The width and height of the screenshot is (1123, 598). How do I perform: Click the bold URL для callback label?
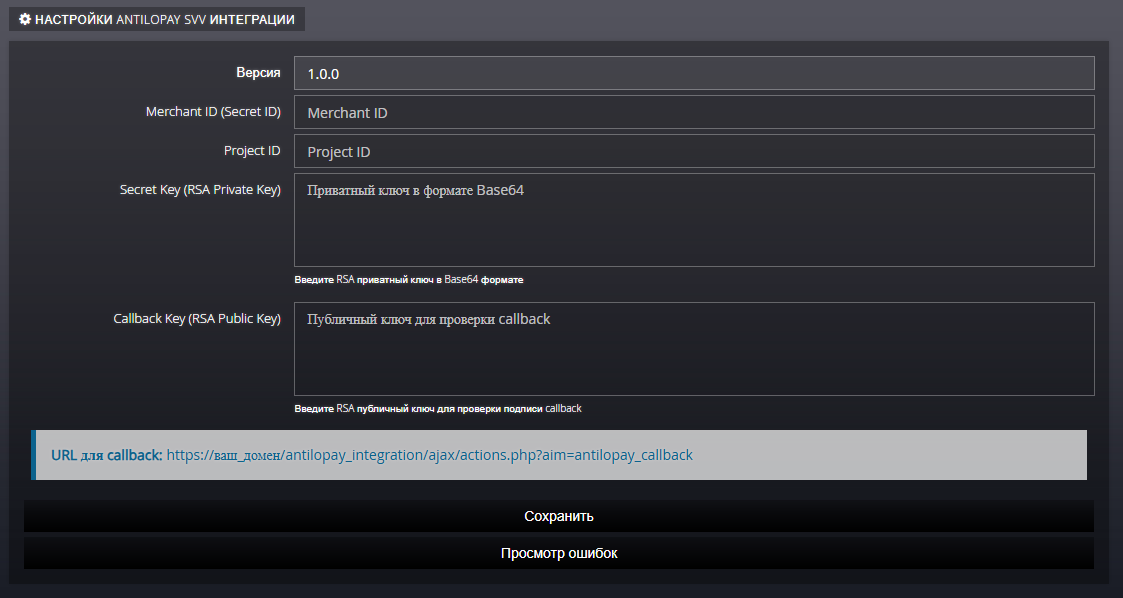coord(106,455)
